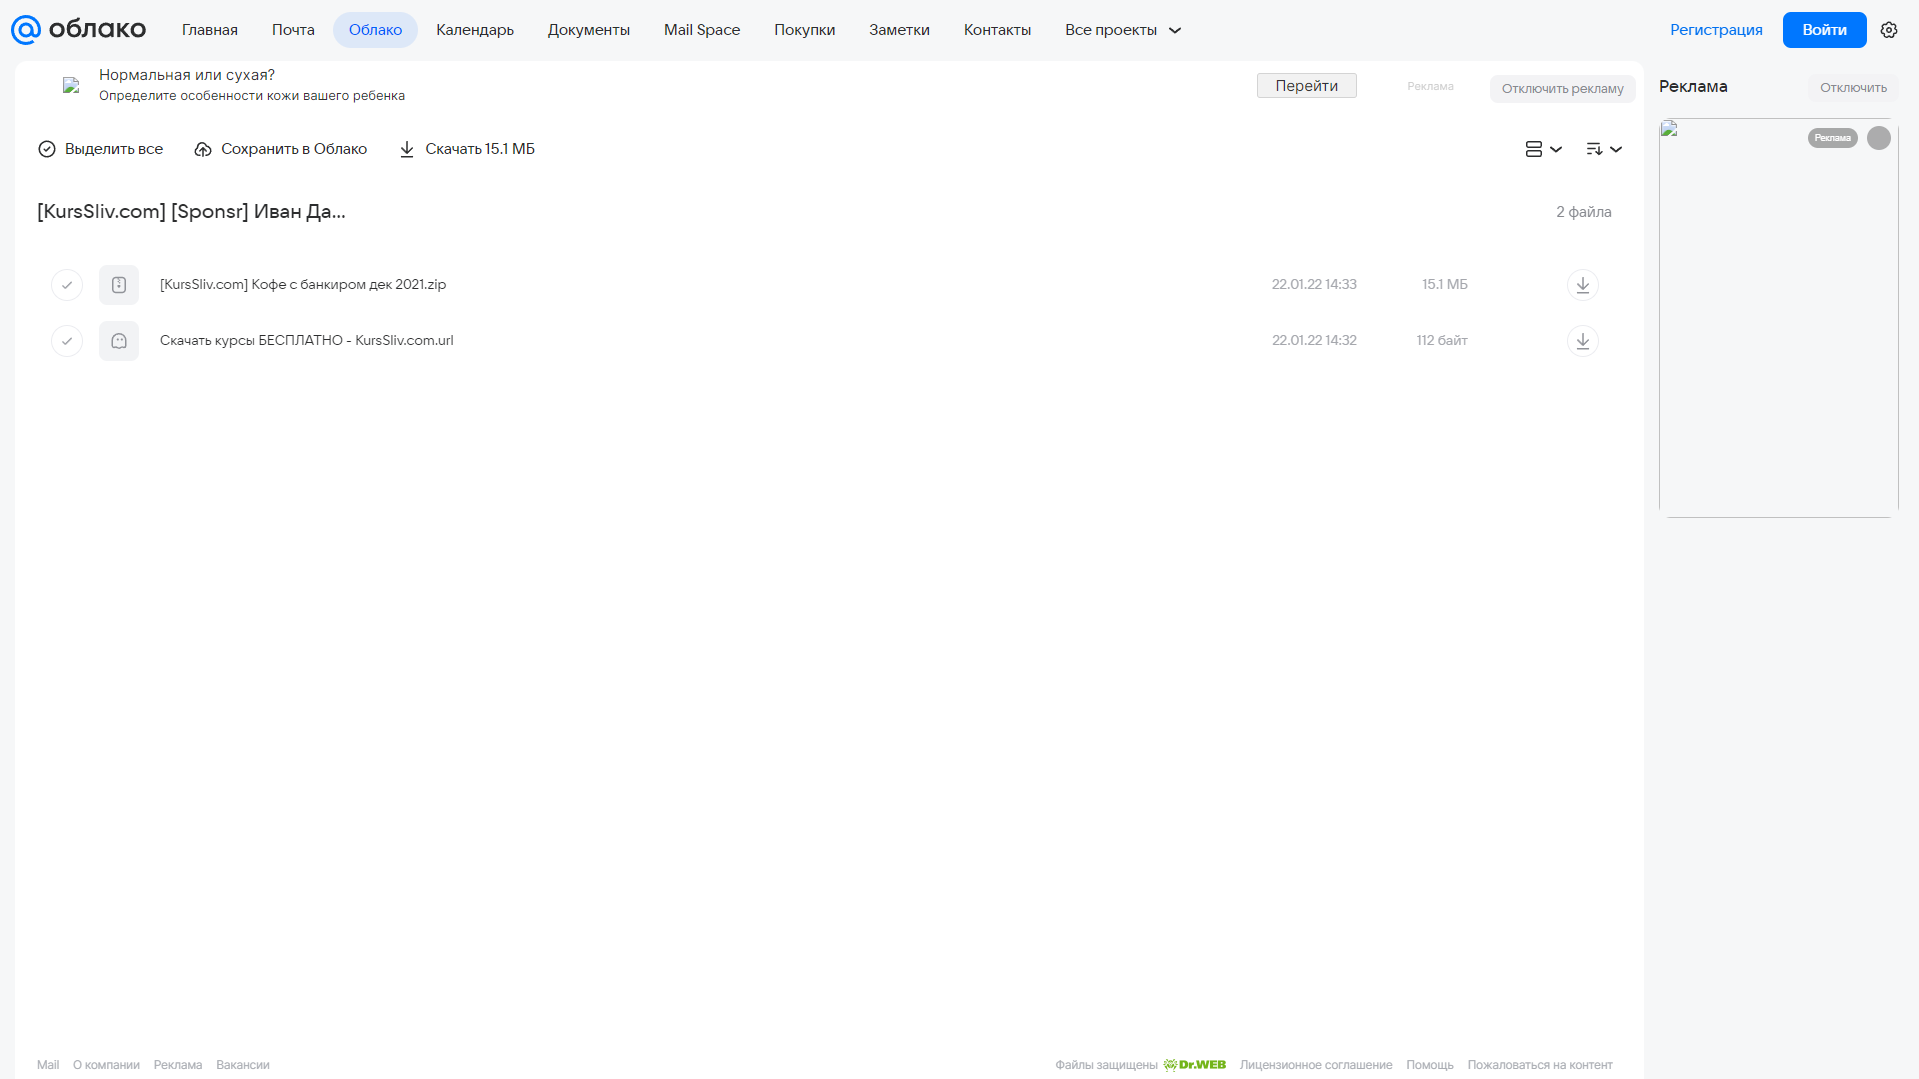
Task: Open the Регистрация link
Action: (x=1716, y=30)
